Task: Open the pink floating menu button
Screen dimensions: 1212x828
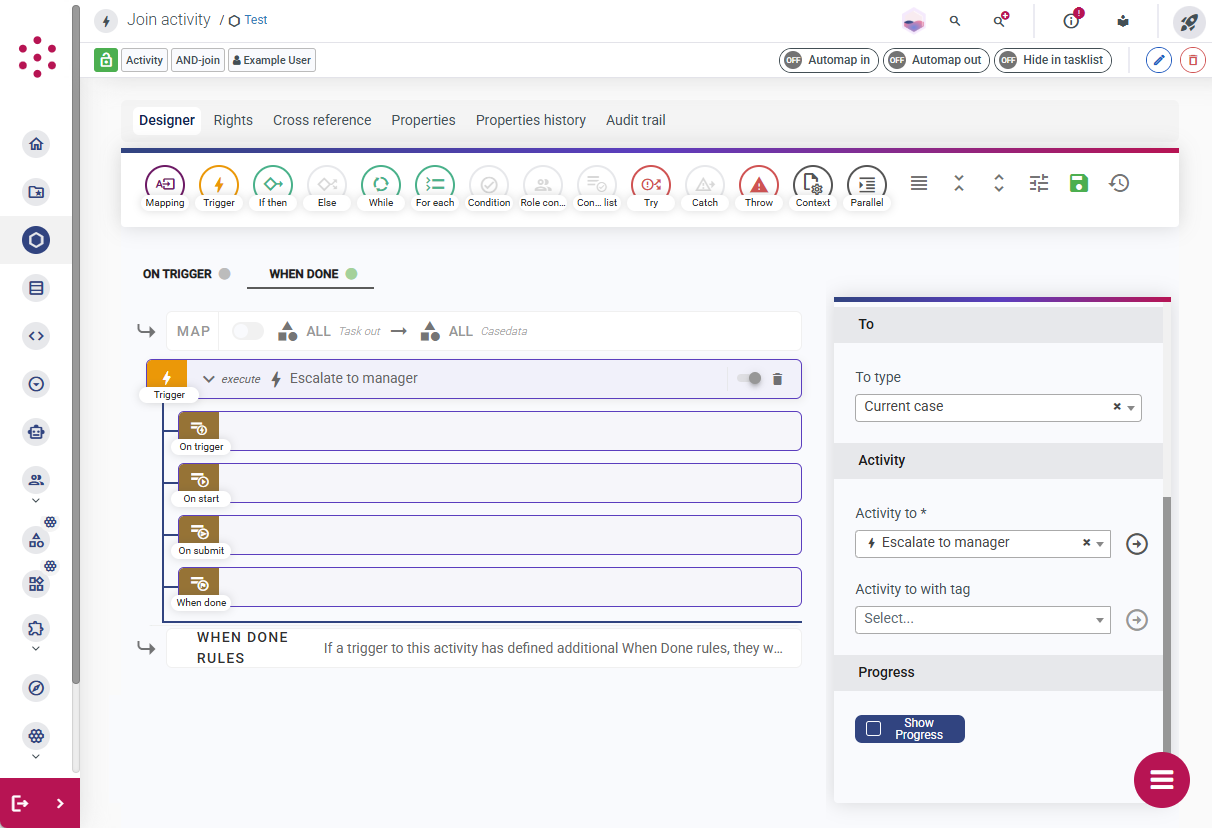Action: tap(1162, 780)
